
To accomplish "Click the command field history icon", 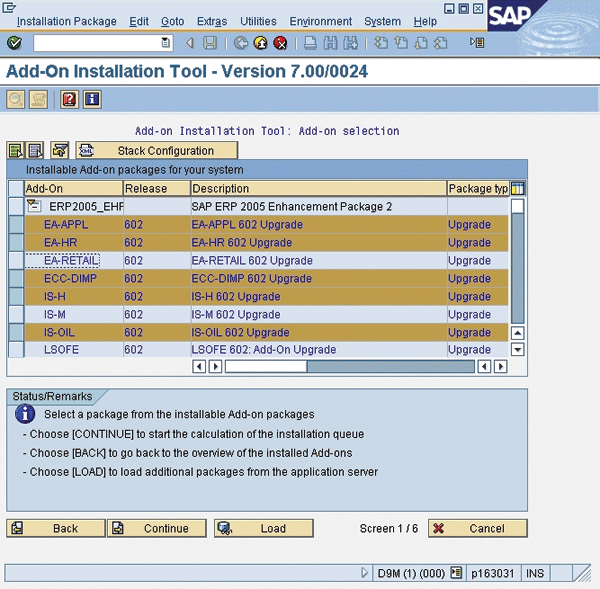I will pos(166,42).
